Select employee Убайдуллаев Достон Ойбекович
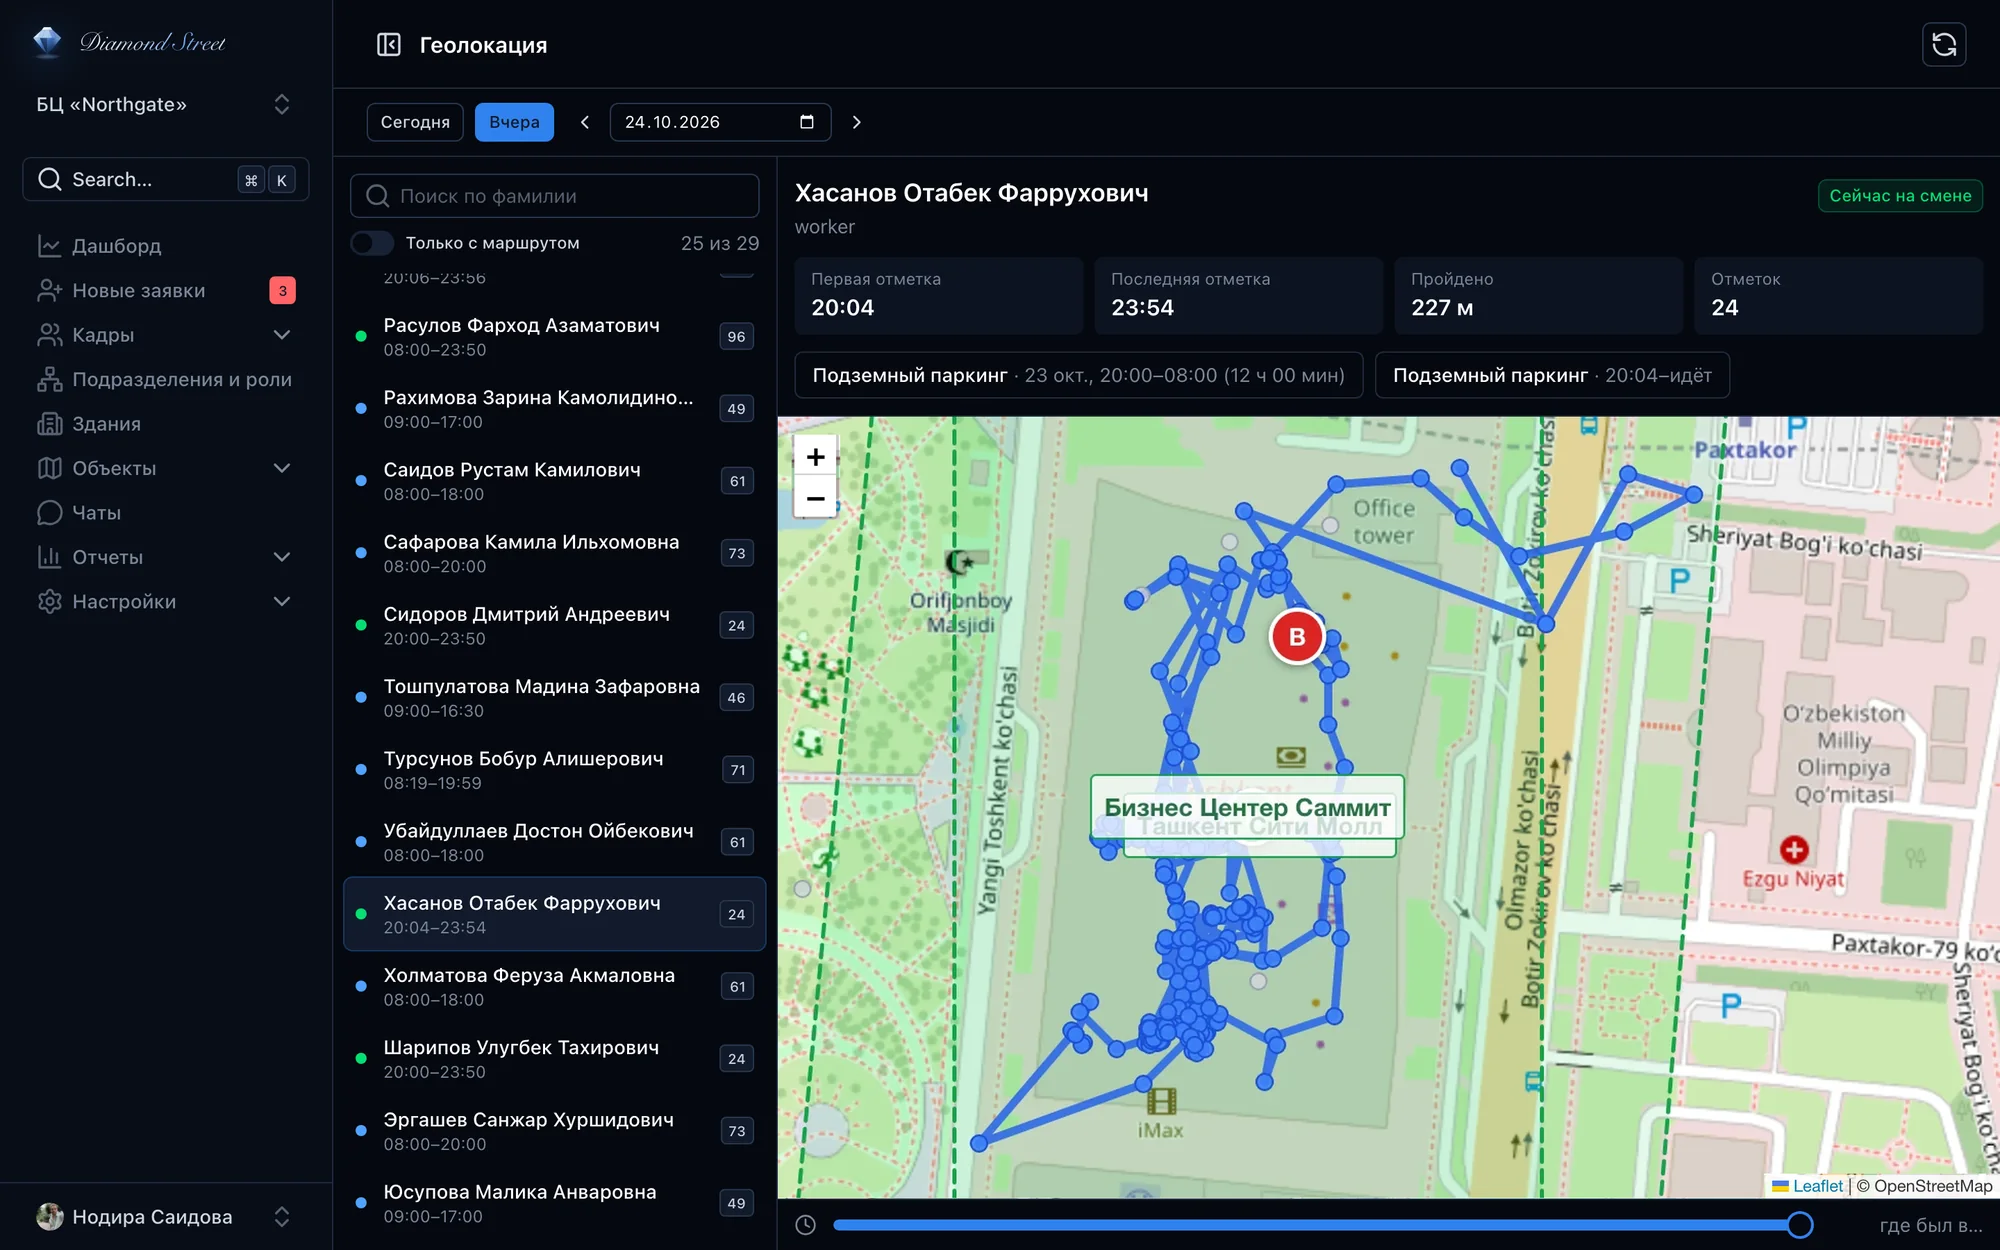 pos(555,842)
